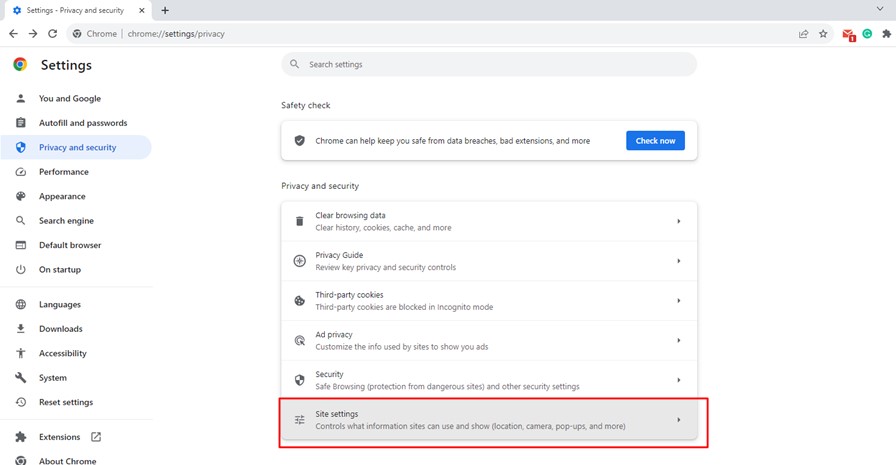This screenshot has width=896, height=465.
Task: Expand the Site settings row arrow
Action: click(678, 420)
